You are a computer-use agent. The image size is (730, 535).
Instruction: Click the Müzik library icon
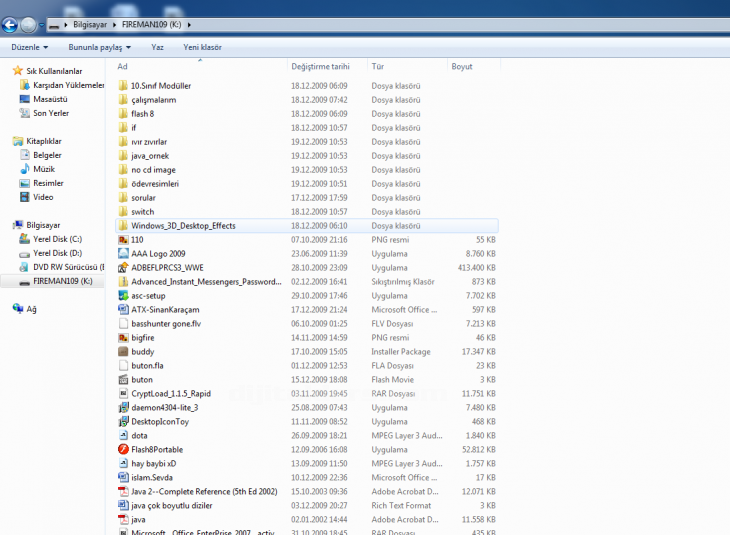(x=24, y=169)
